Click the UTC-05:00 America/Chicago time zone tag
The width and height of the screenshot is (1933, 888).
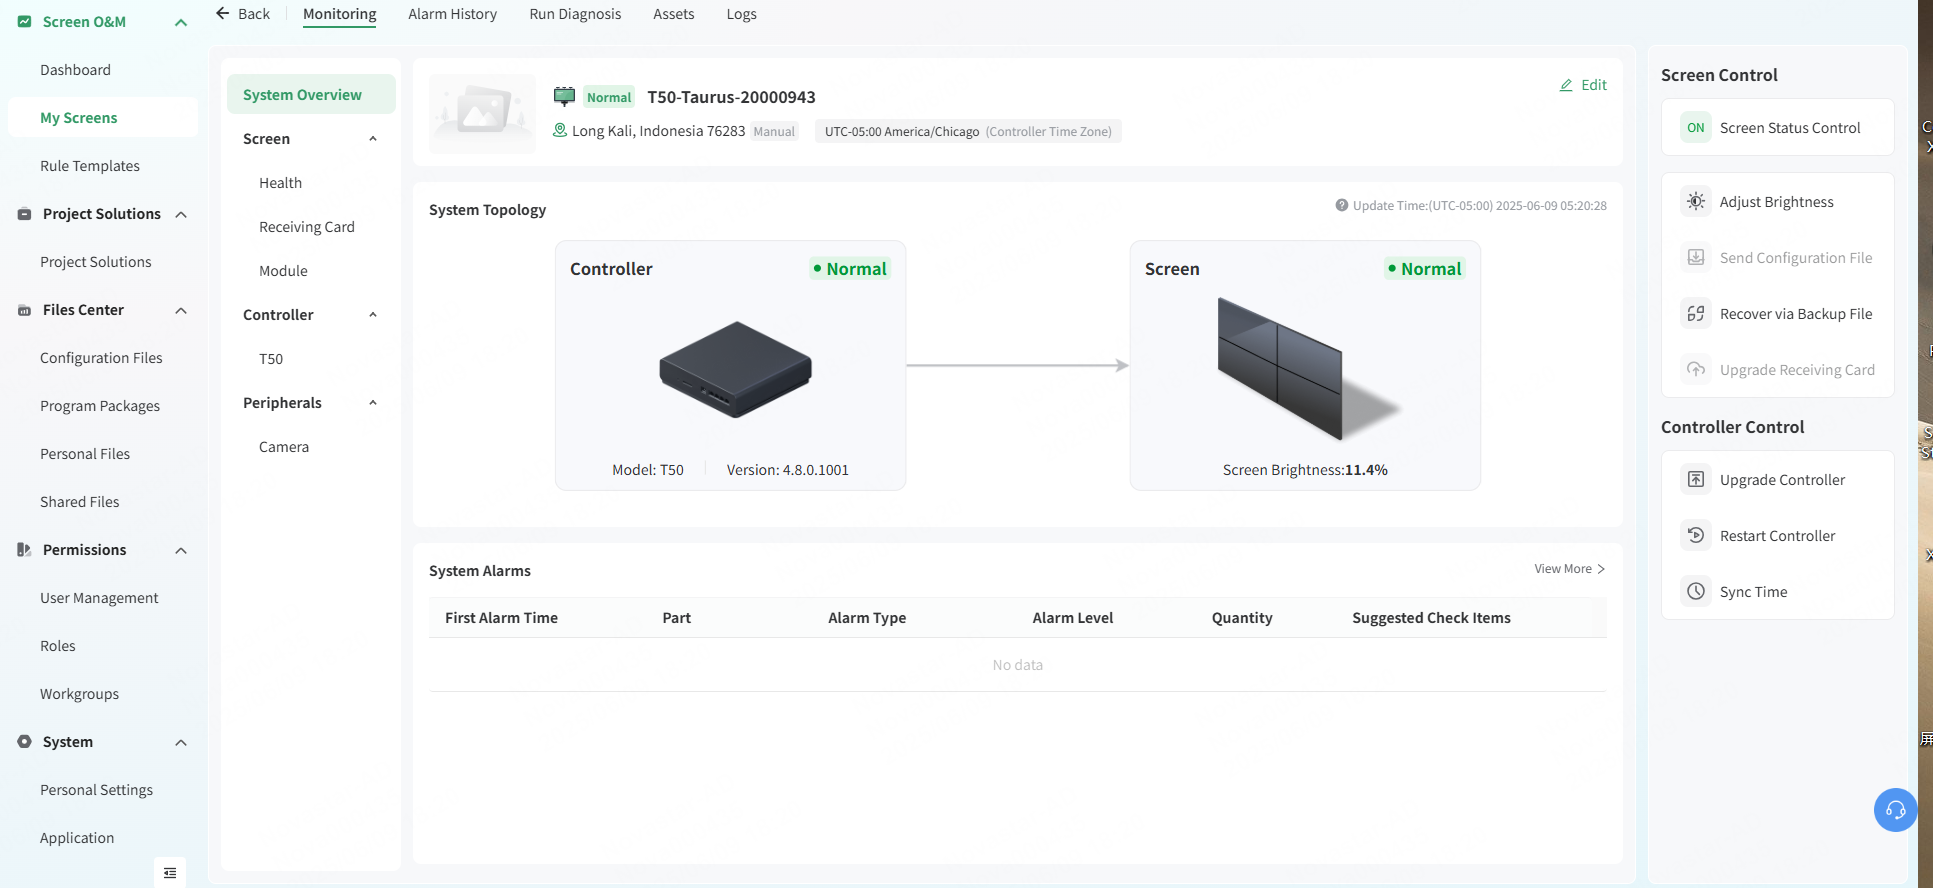pyautogui.click(x=968, y=131)
